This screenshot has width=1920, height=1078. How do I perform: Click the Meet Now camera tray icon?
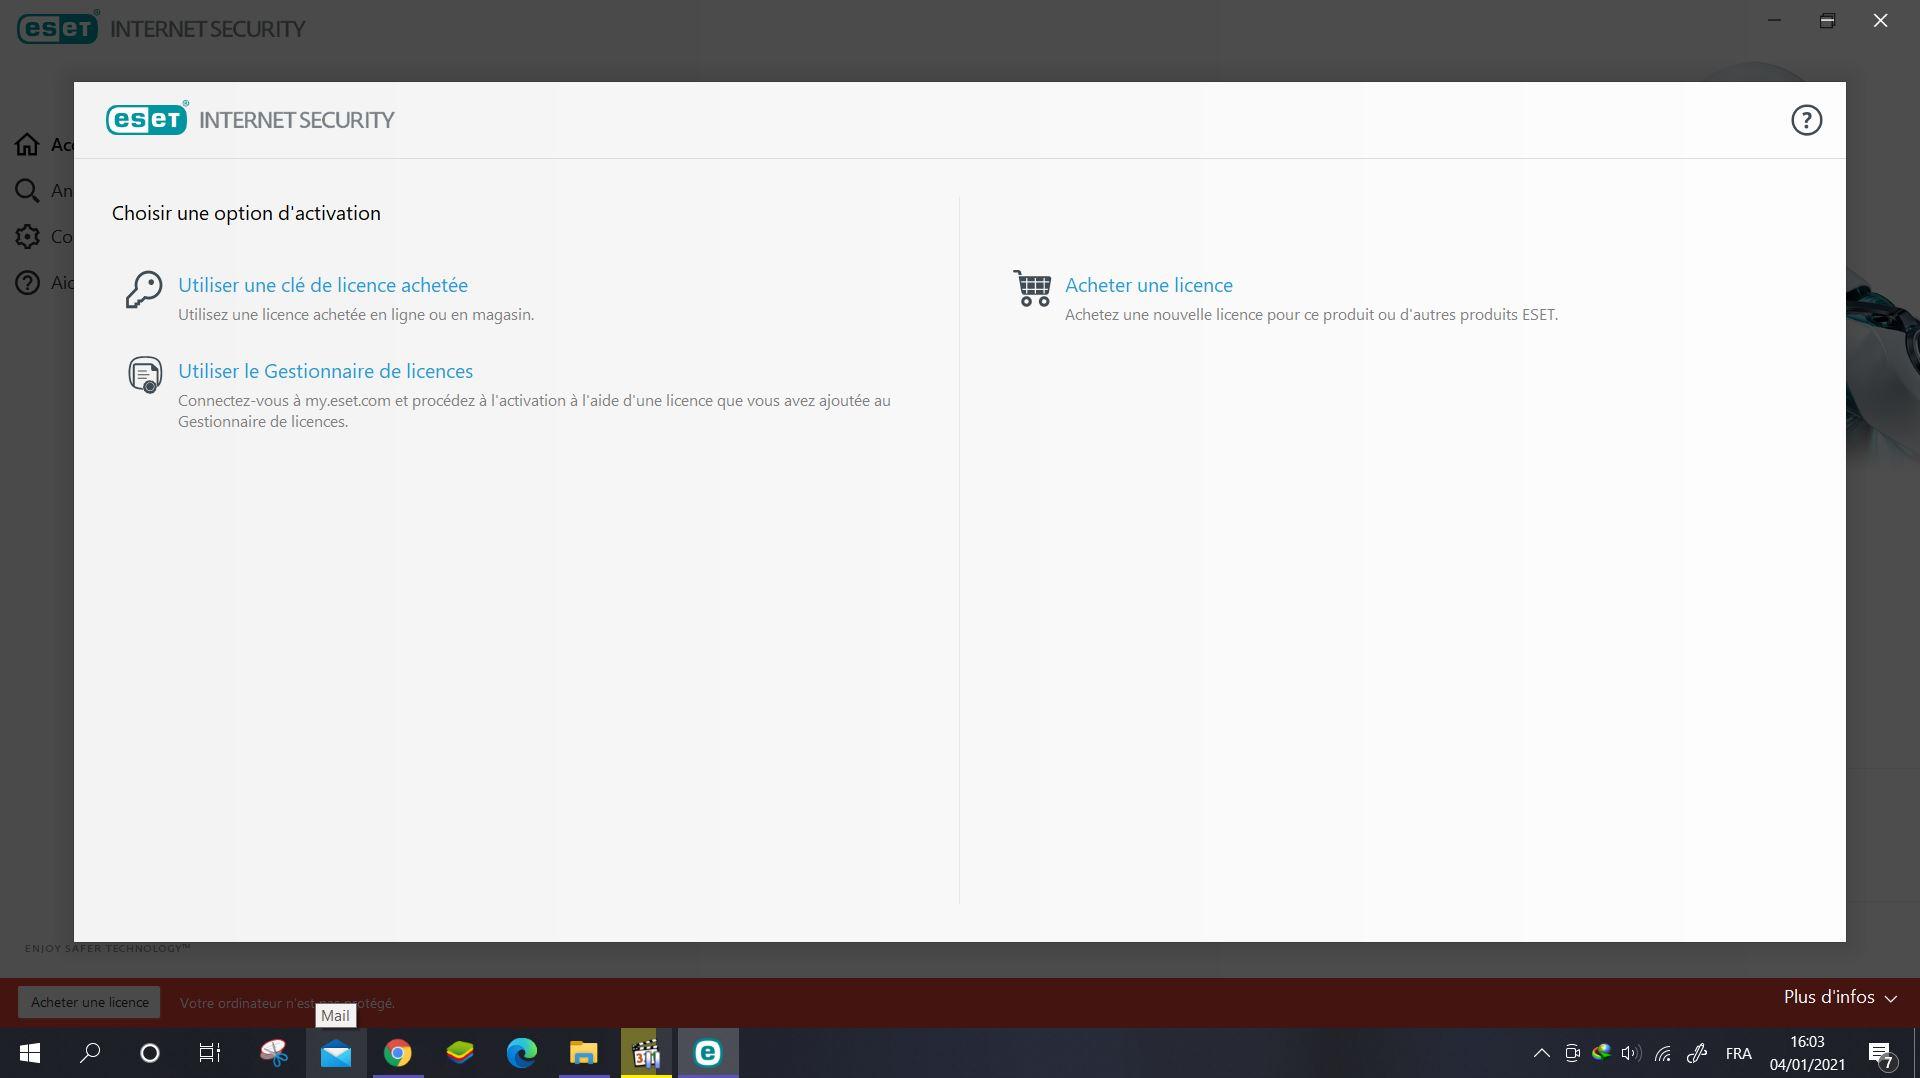point(1572,1053)
